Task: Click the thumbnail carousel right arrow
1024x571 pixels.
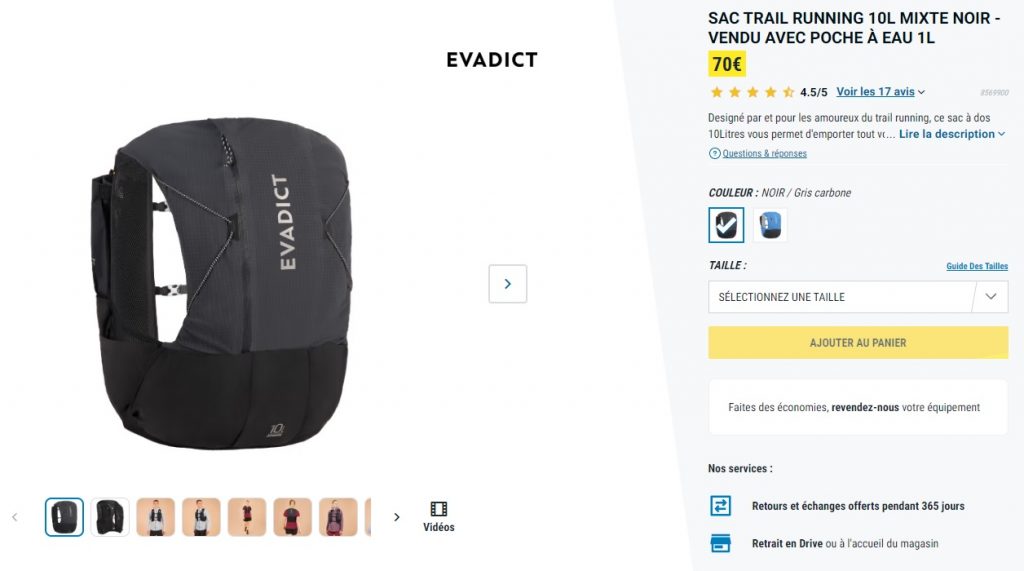Action: click(x=396, y=517)
